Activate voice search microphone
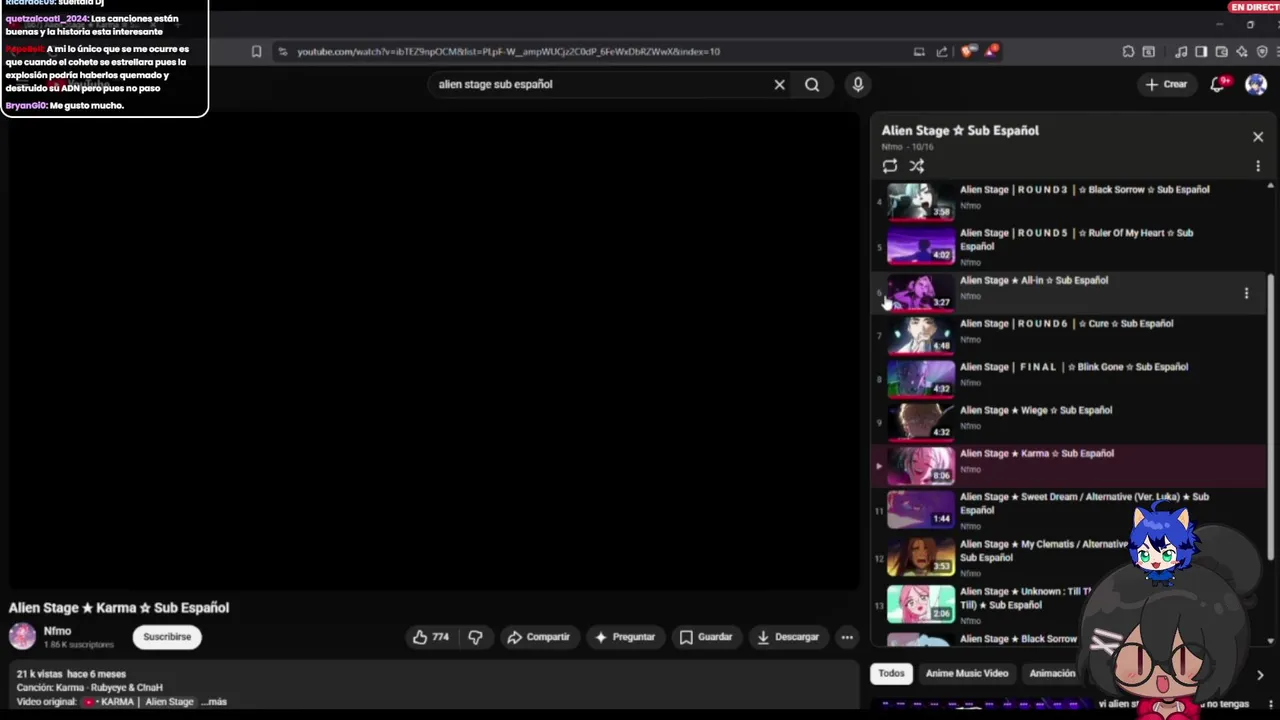Screen dimensions: 1280x720 [858, 85]
